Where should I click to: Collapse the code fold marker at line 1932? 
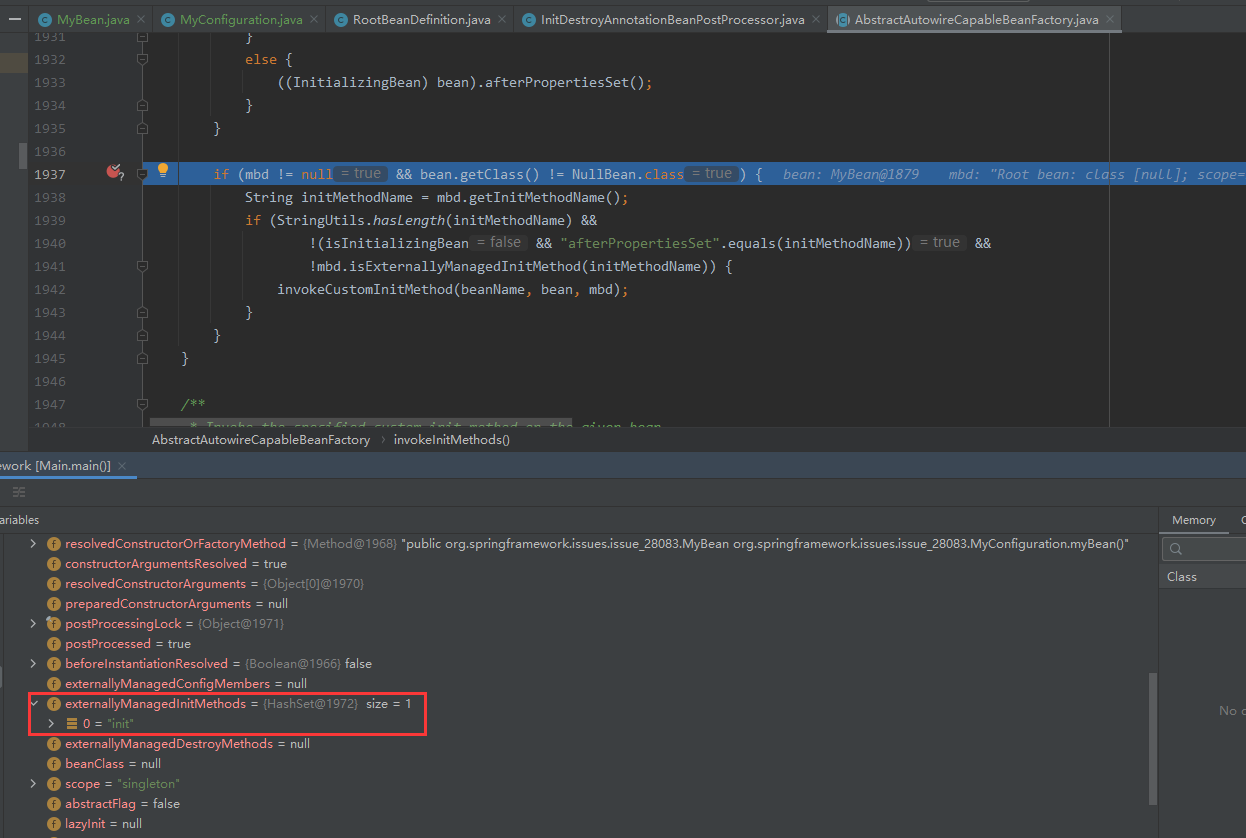click(142, 59)
